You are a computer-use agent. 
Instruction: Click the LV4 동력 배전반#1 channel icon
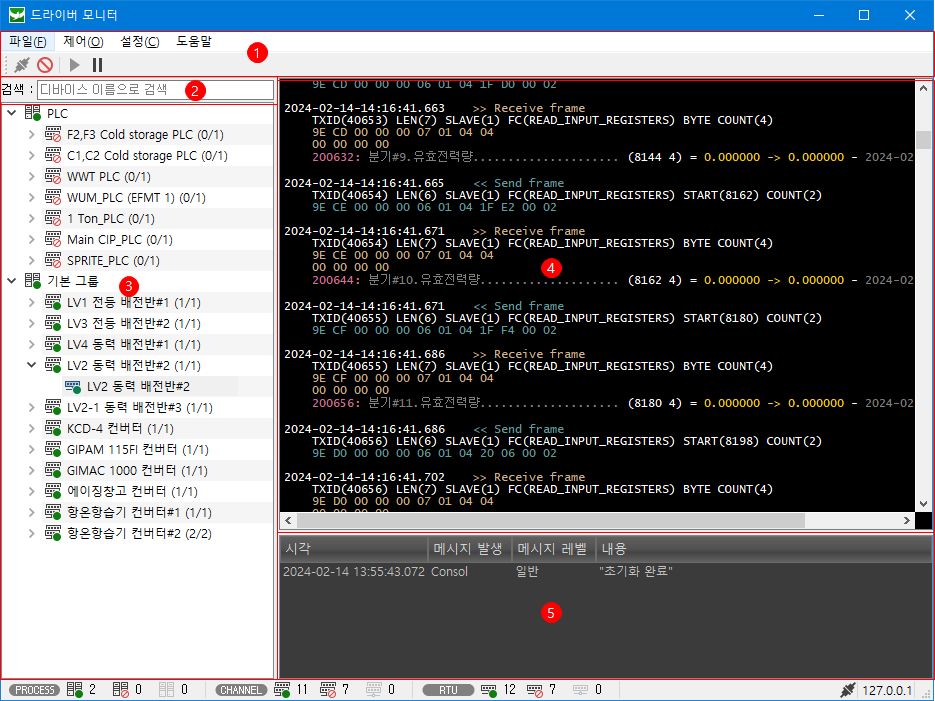pos(53,344)
